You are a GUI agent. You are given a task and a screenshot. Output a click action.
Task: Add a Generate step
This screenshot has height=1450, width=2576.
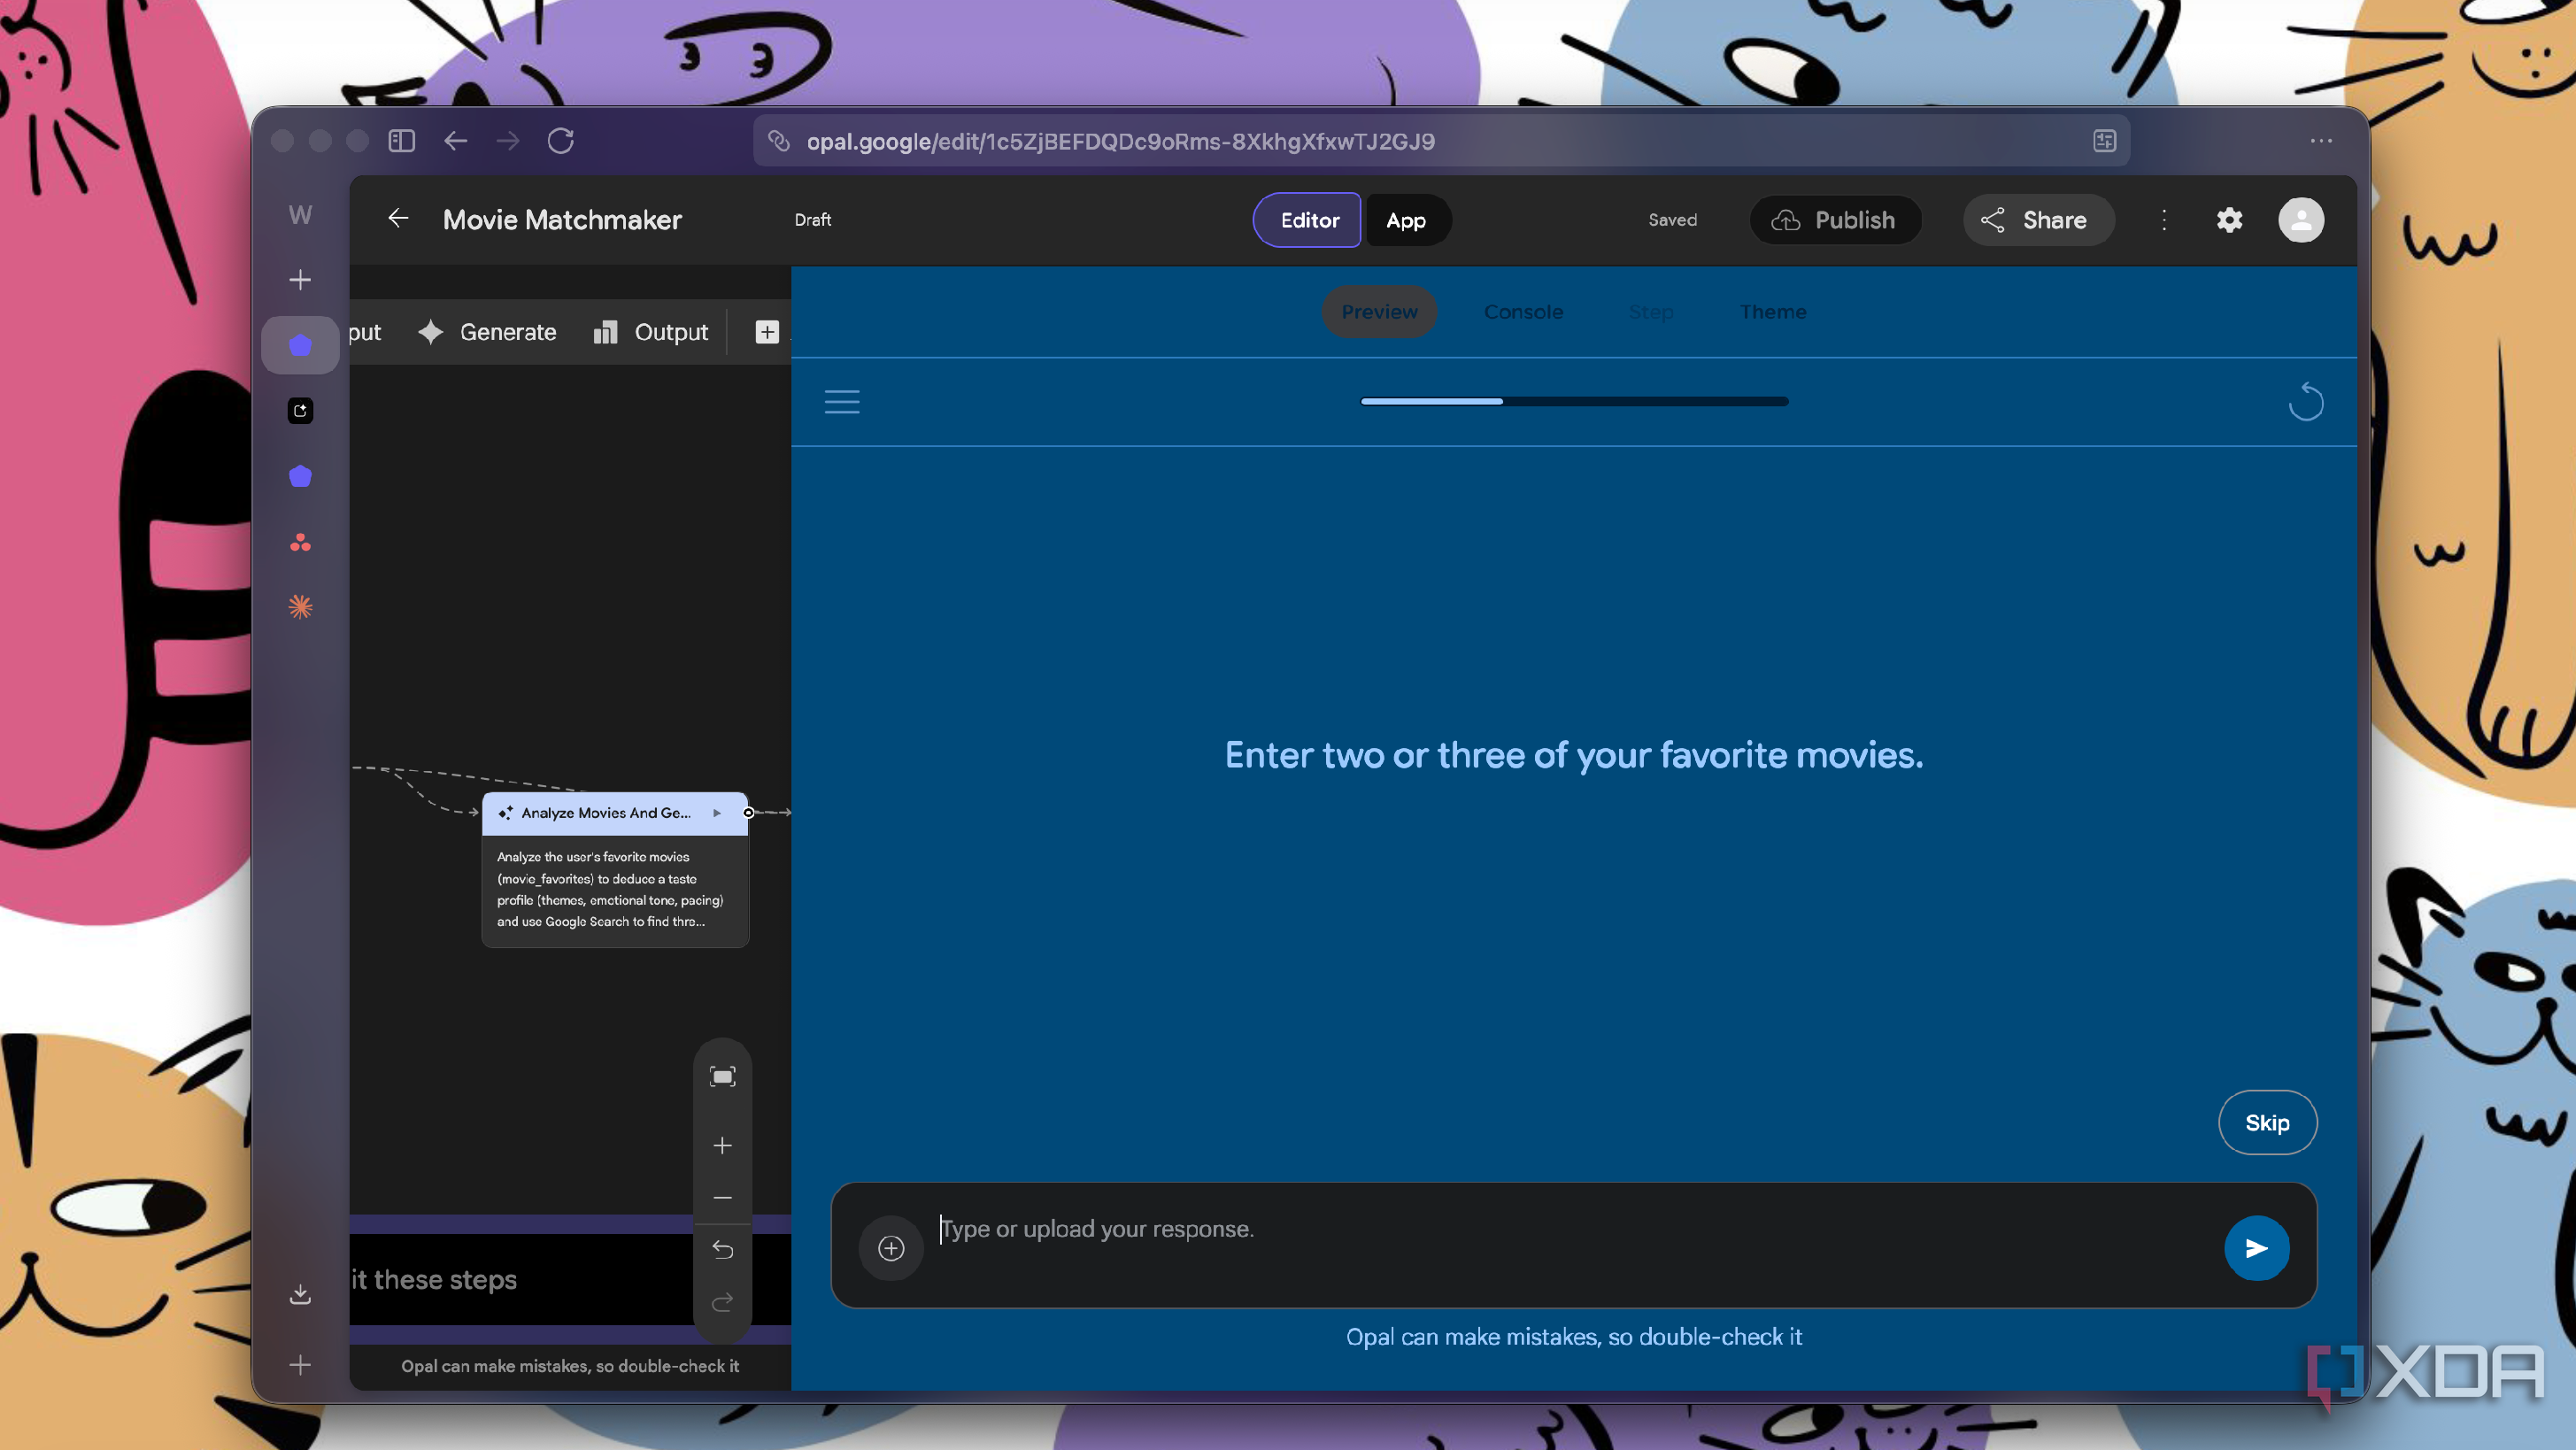(x=488, y=332)
